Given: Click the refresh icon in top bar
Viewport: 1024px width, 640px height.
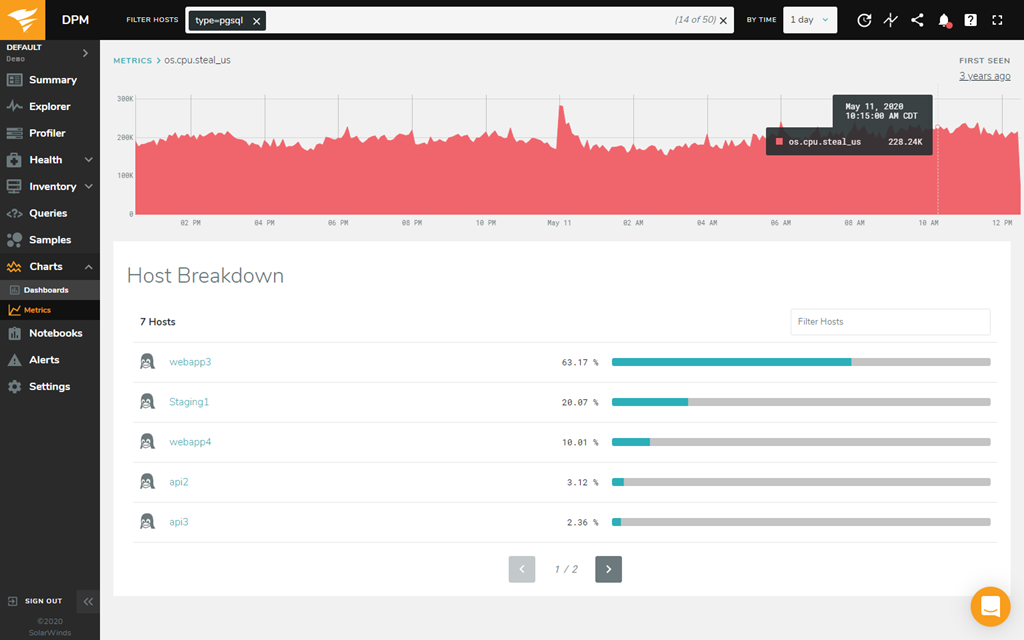Looking at the screenshot, I should pyautogui.click(x=865, y=20).
